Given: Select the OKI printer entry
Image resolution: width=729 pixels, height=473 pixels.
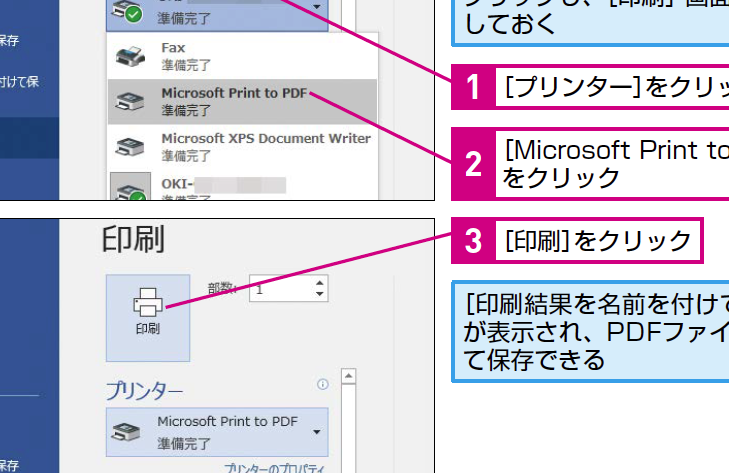Looking at the screenshot, I should pos(242,185).
